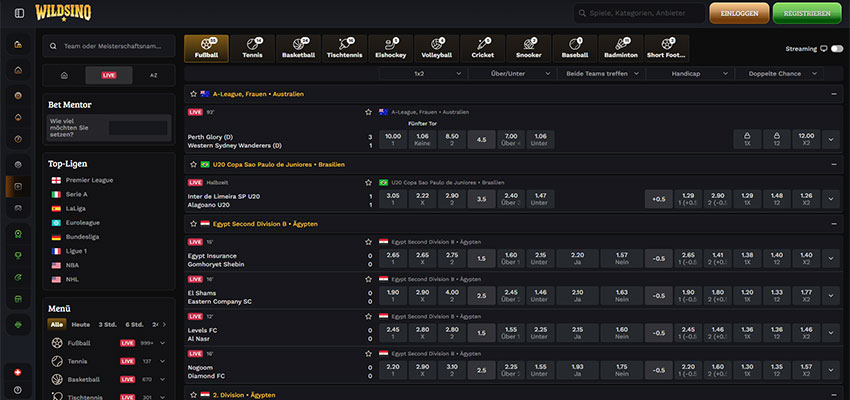The height and width of the screenshot is (400, 850).
Task: Open the Handicap market dropdown
Action: coord(689,74)
